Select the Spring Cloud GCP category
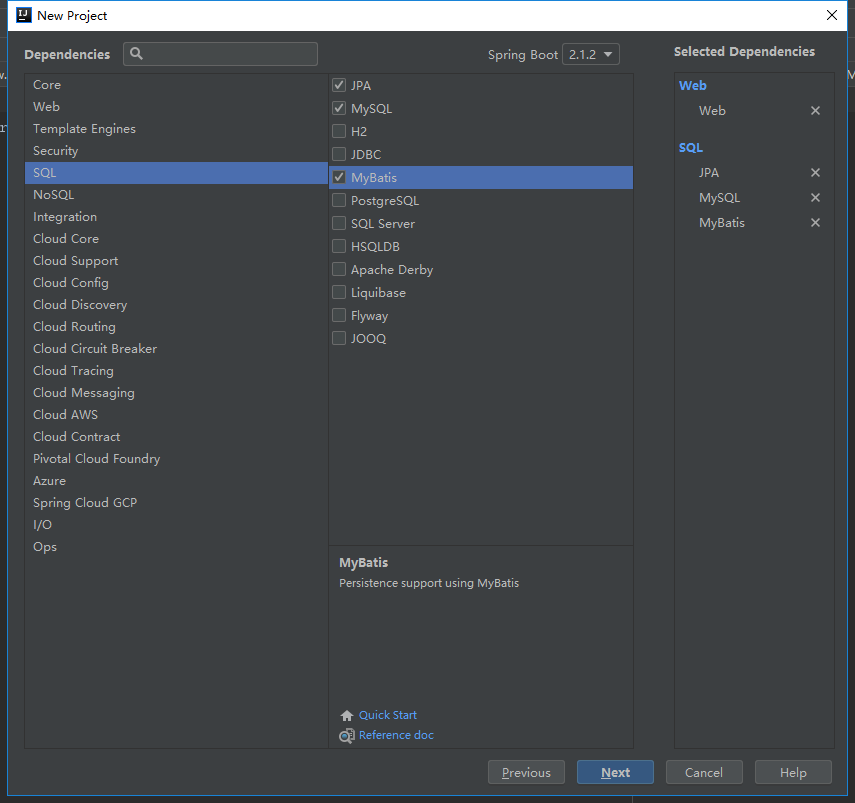The image size is (855, 803). [x=176, y=503]
